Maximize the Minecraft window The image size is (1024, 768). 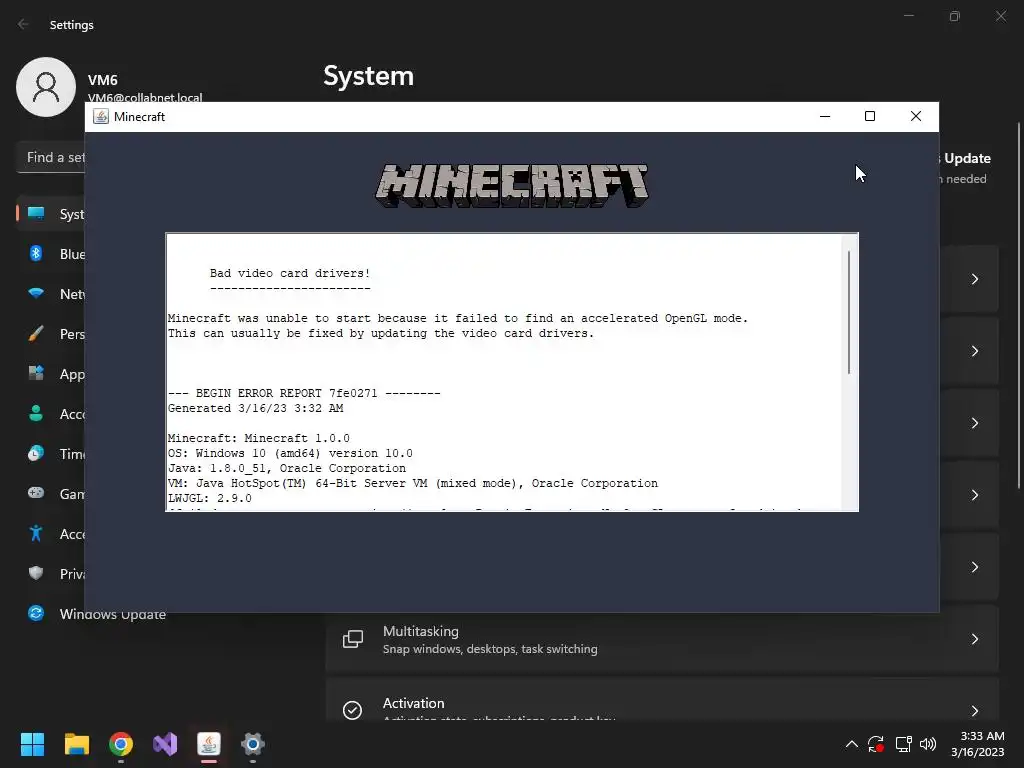870,116
